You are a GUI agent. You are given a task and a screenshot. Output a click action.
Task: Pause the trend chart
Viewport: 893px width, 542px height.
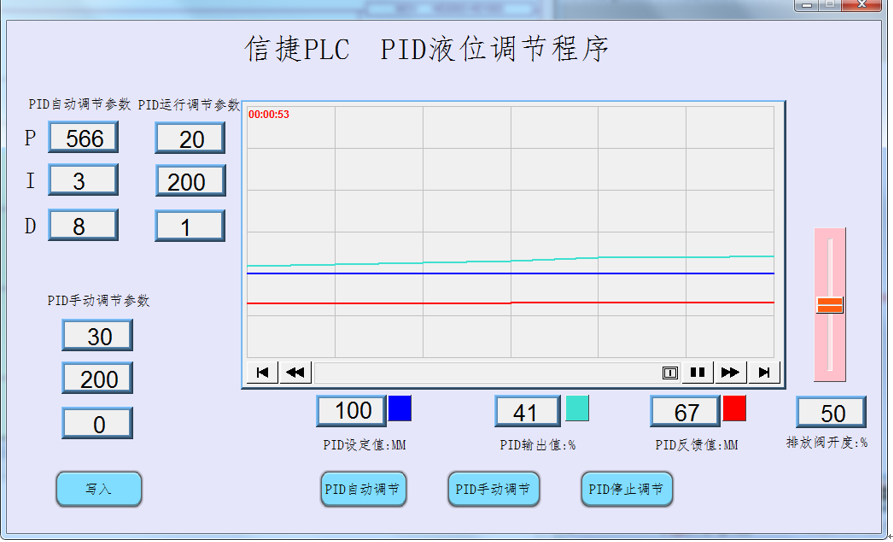698,373
